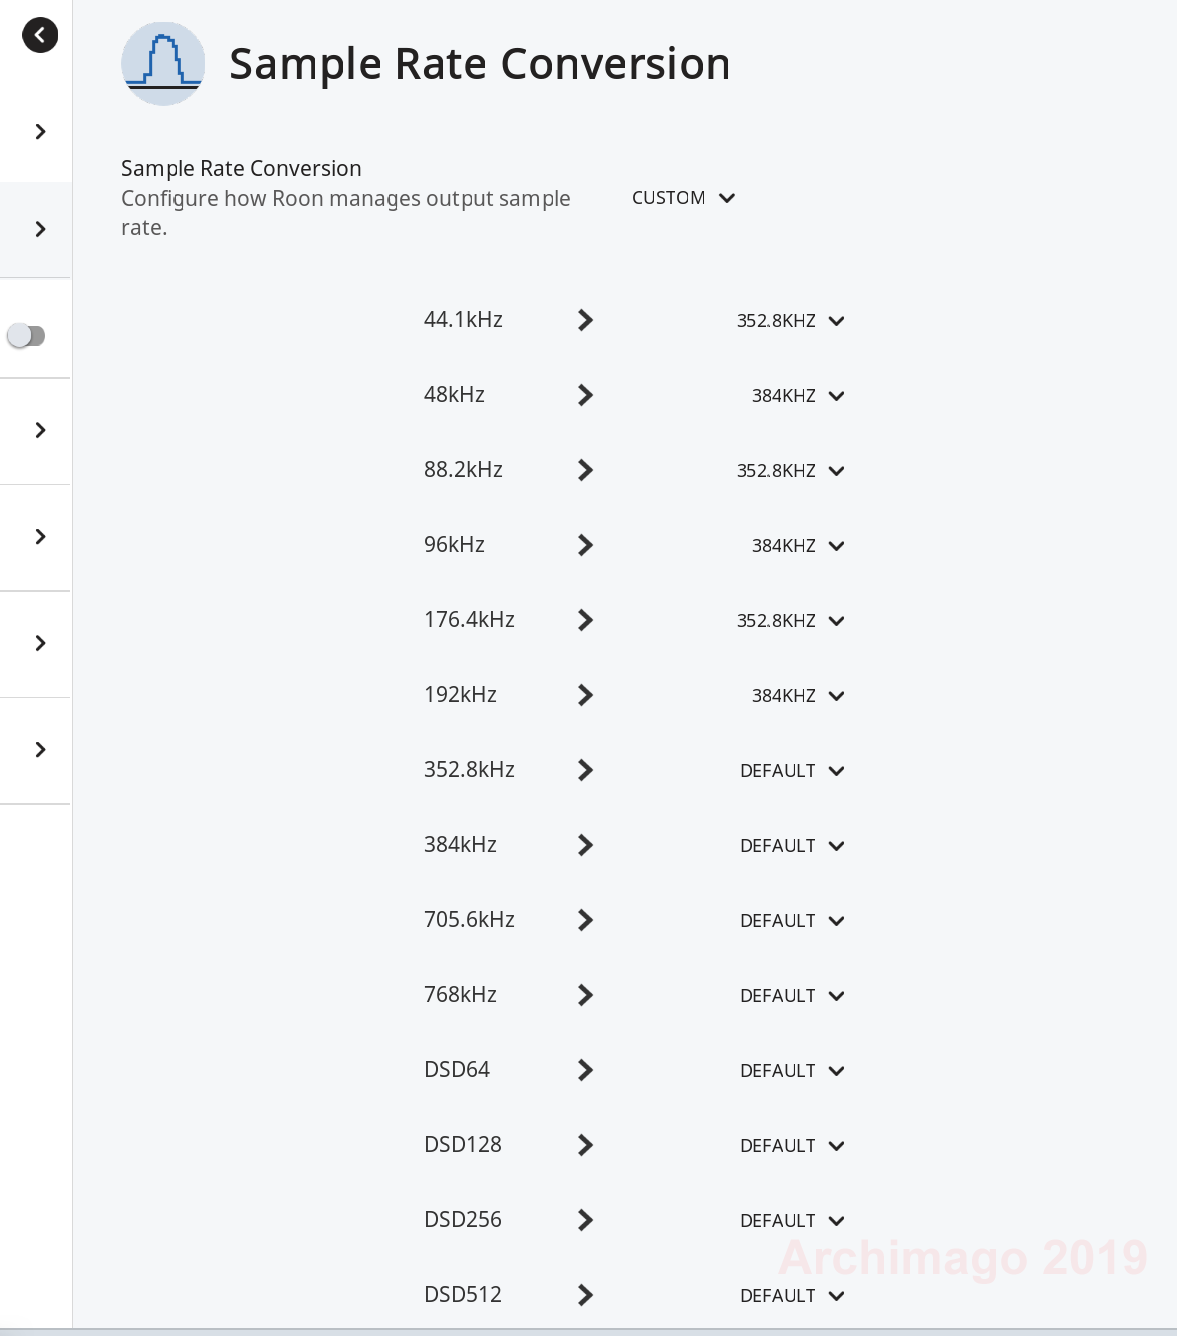Open the 48kHz output rate dropdown

point(798,396)
